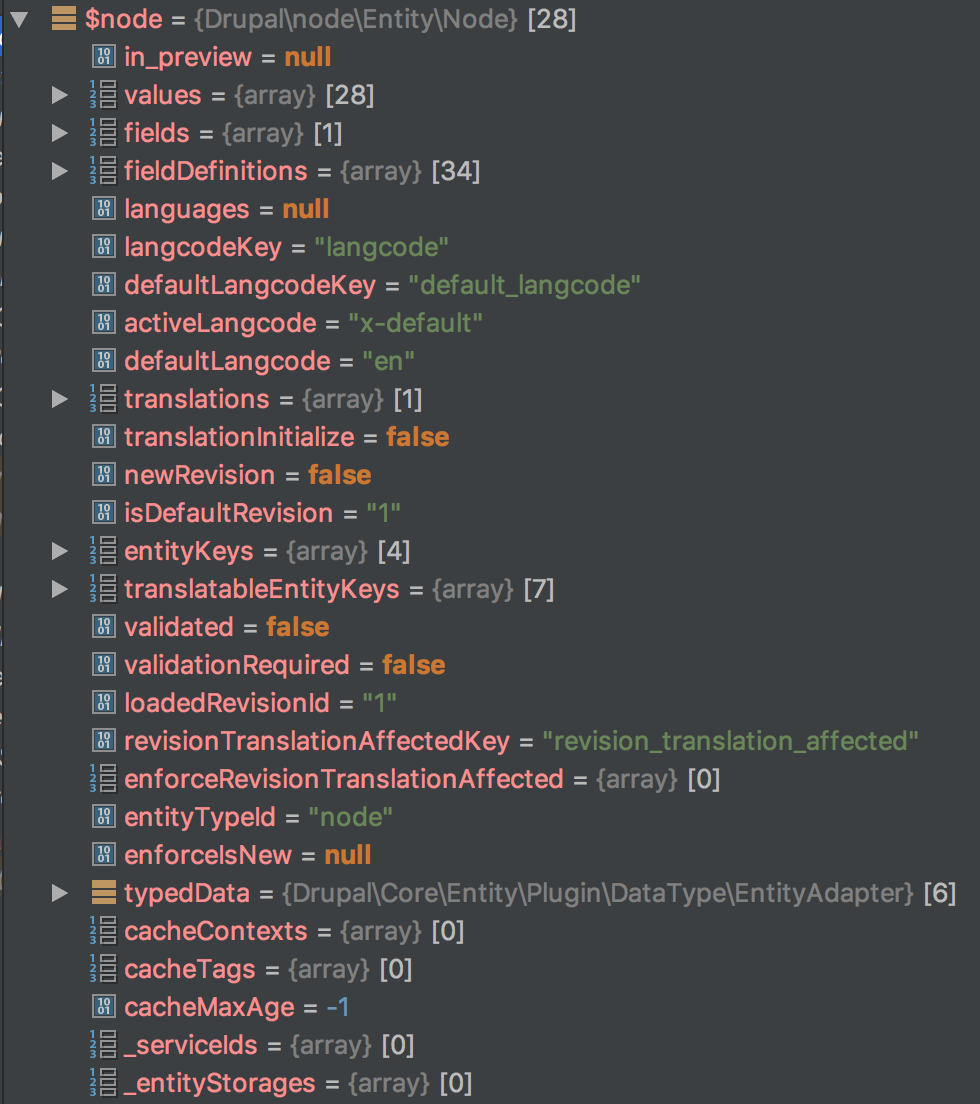Expand the values array row
Image resolution: width=980 pixels, height=1104 pixels.
tap(60, 95)
